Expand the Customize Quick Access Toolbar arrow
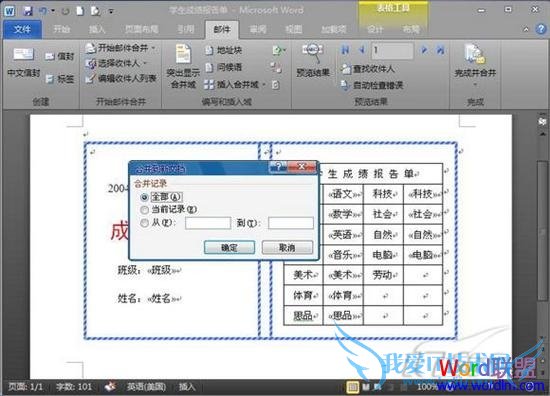 111,12
